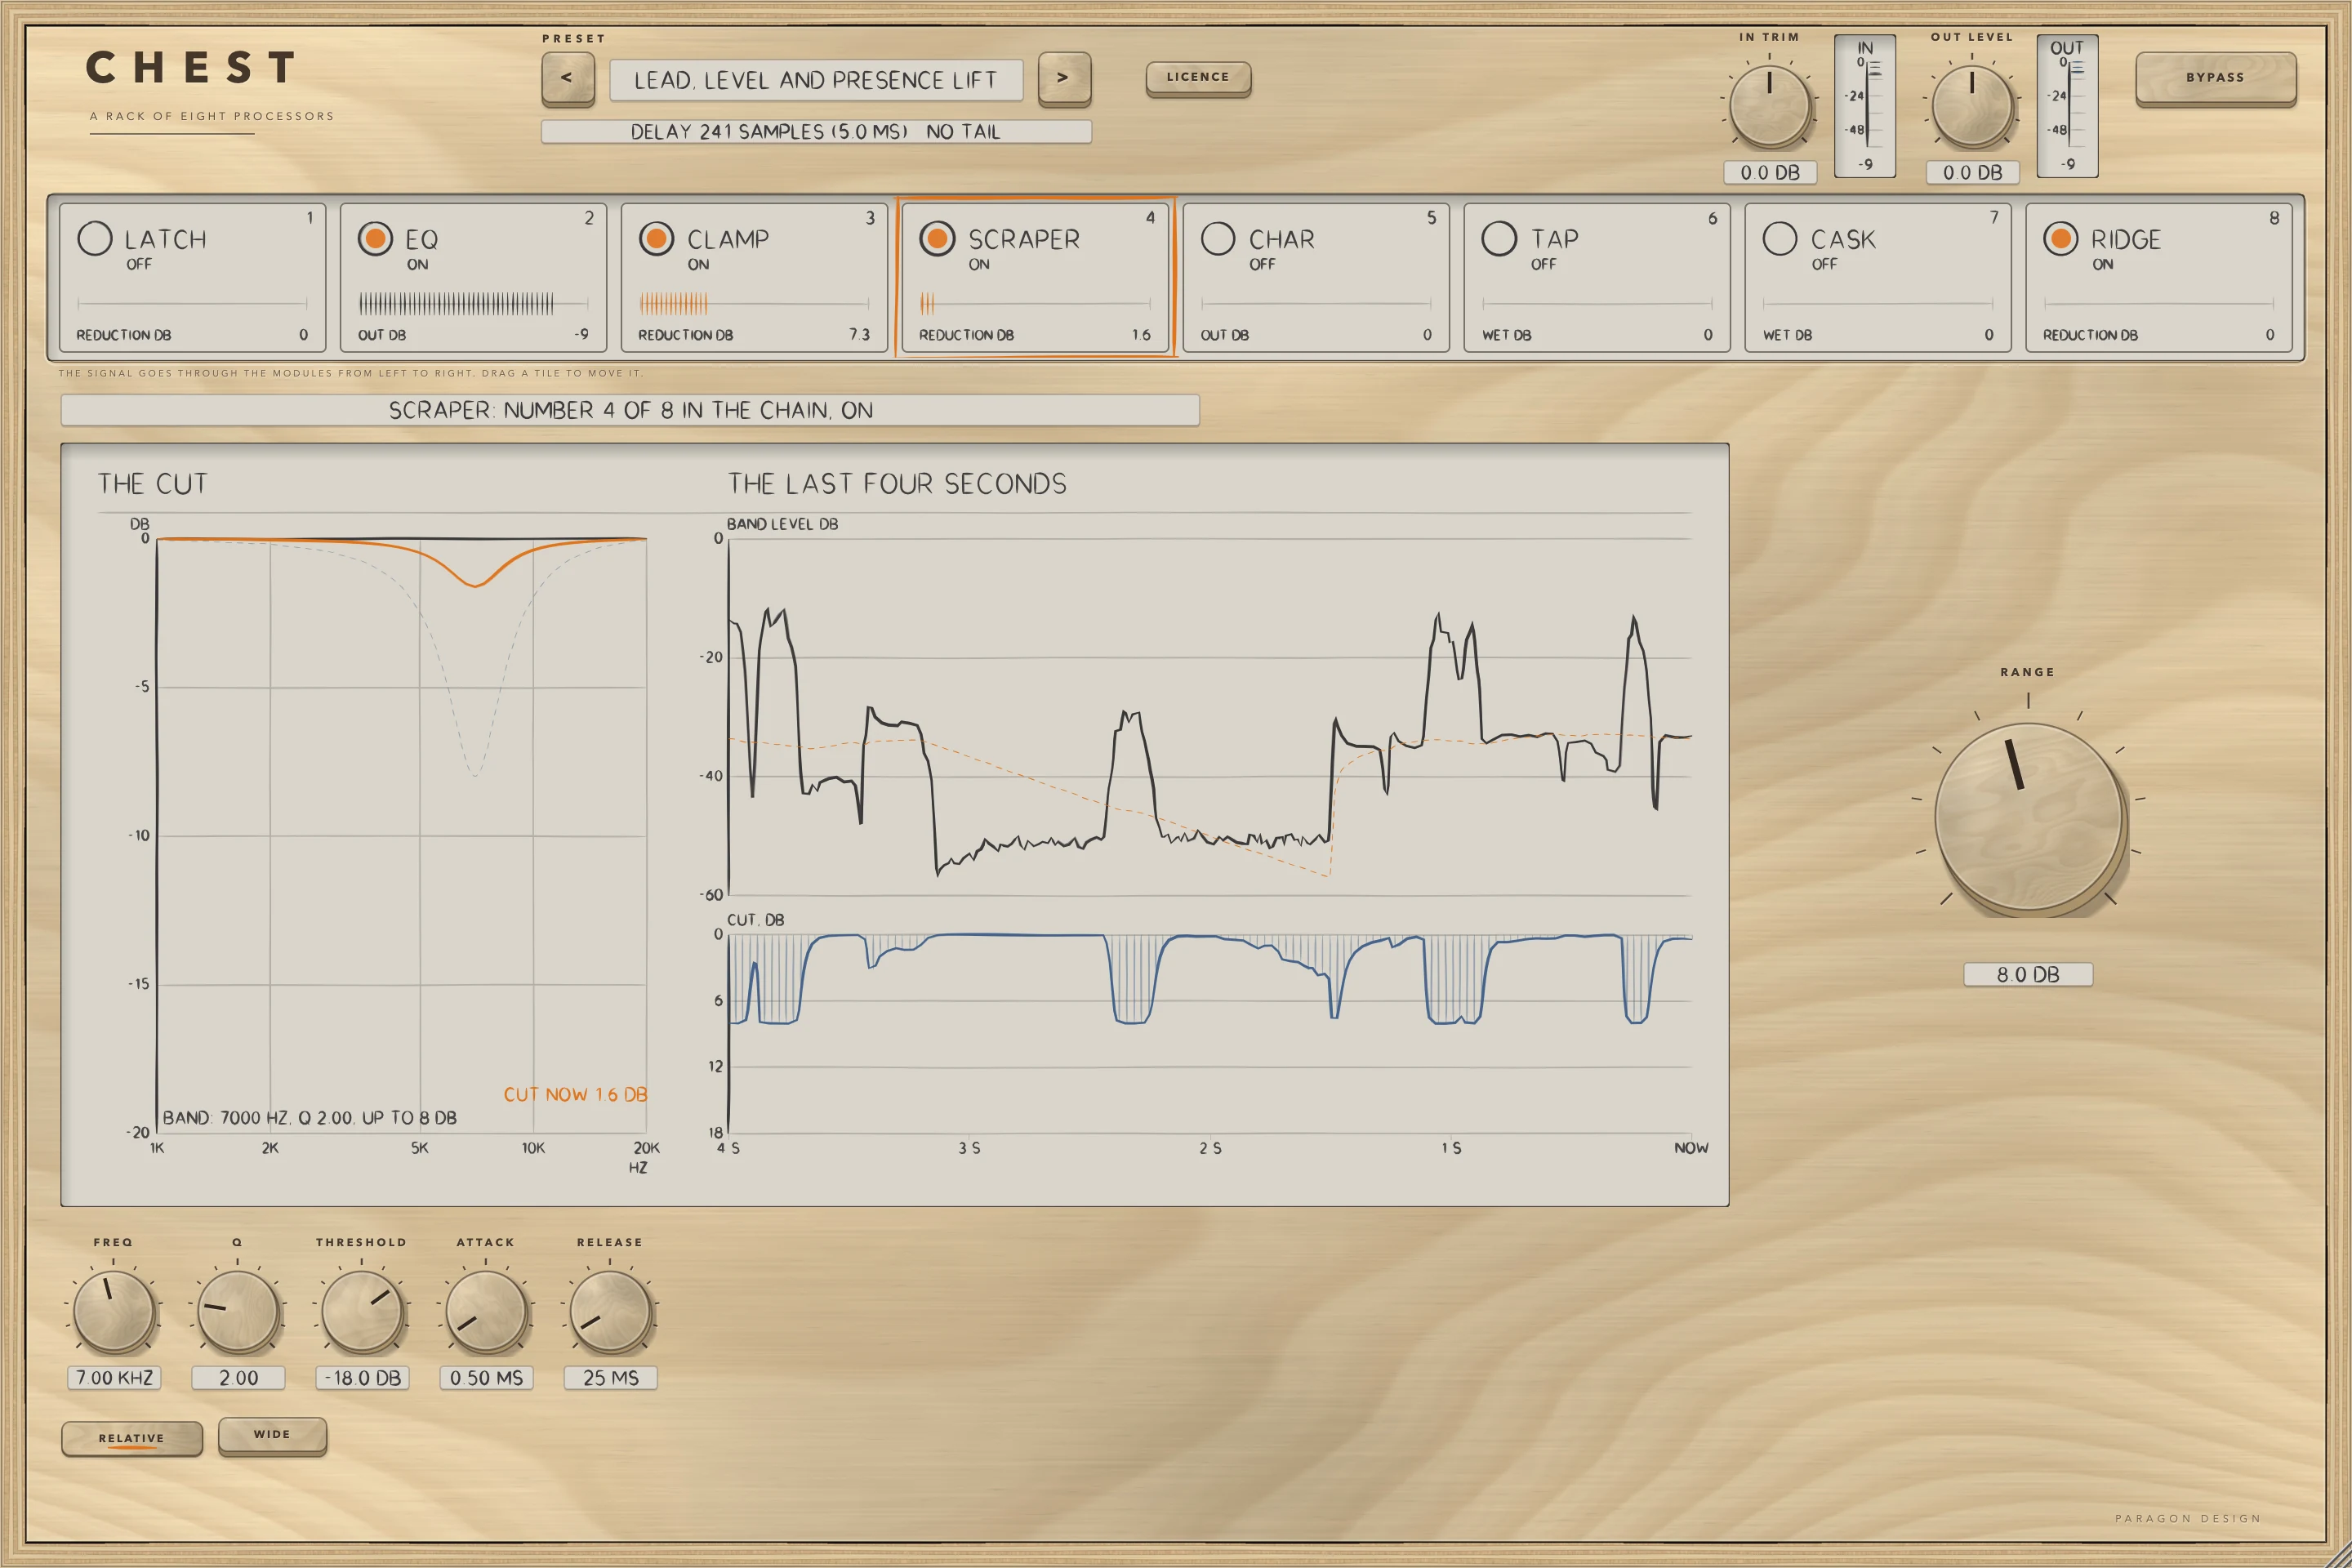Click the THRESHOLD knob

(362, 1311)
